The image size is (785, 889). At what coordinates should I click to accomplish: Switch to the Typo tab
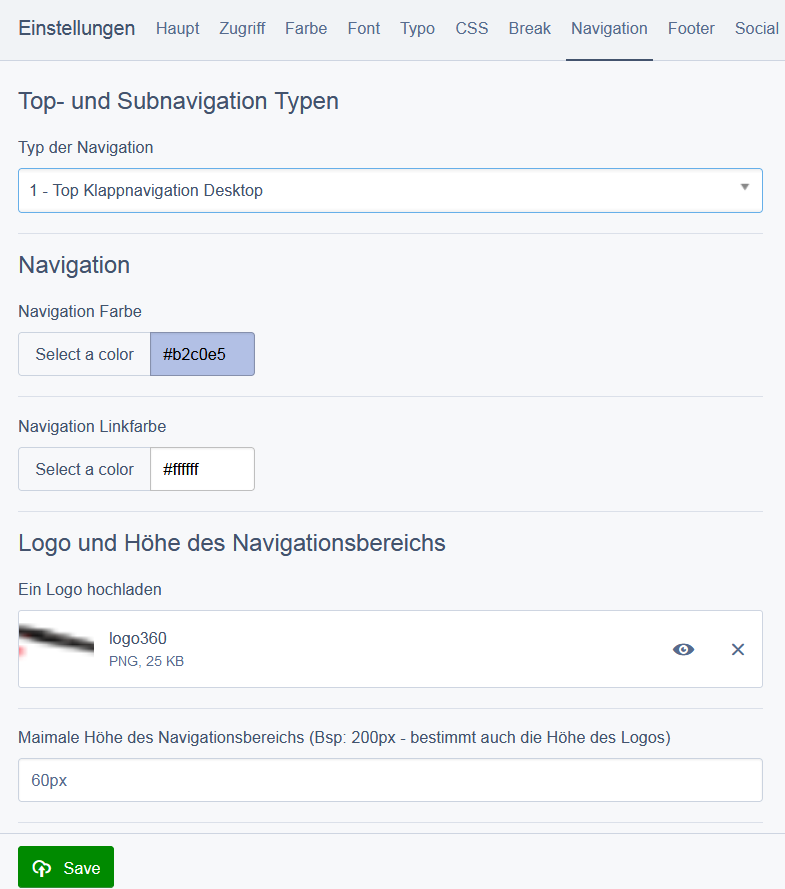point(418,28)
